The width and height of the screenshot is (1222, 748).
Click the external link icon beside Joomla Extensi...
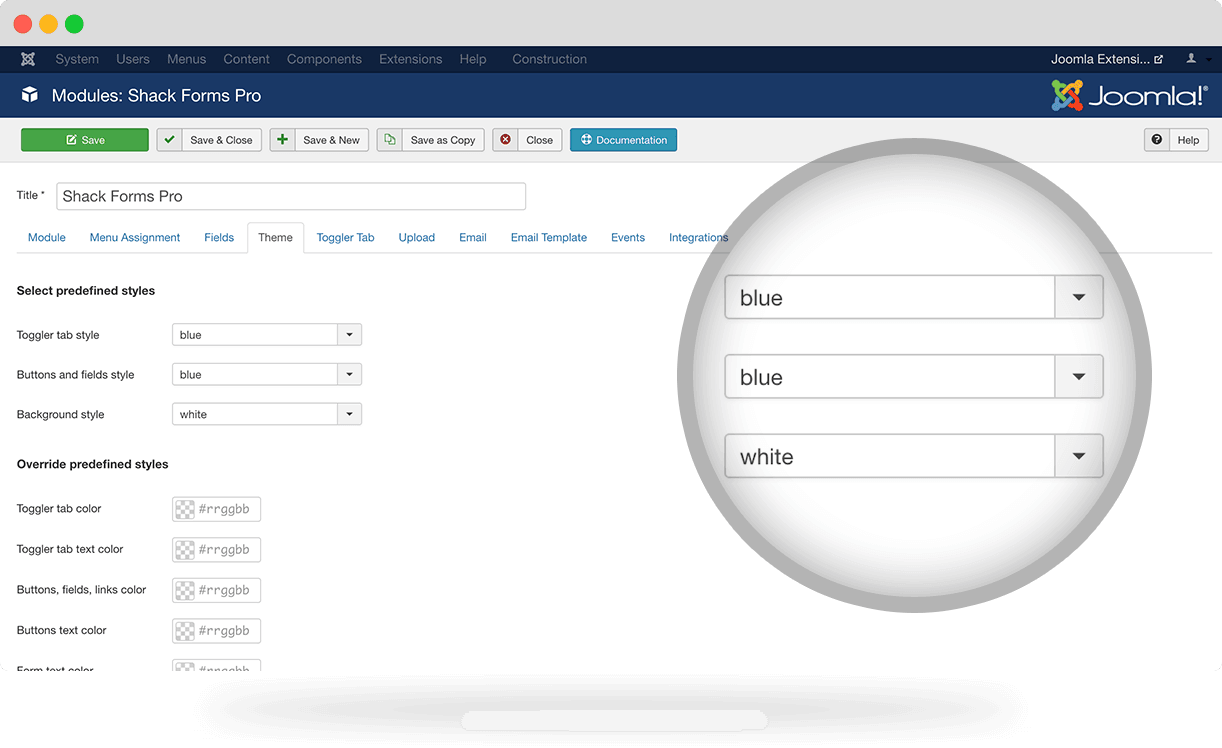[x=1159, y=60]
